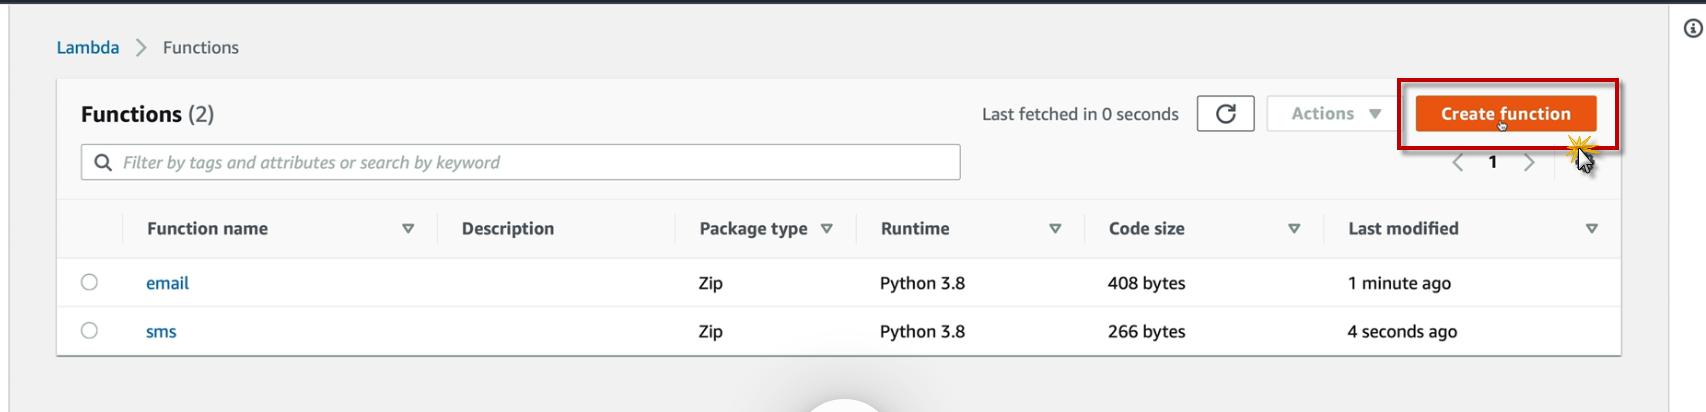Sort by Code size arrow
This screenshot has width=1706, height=412.
[x=1294, y=229]
